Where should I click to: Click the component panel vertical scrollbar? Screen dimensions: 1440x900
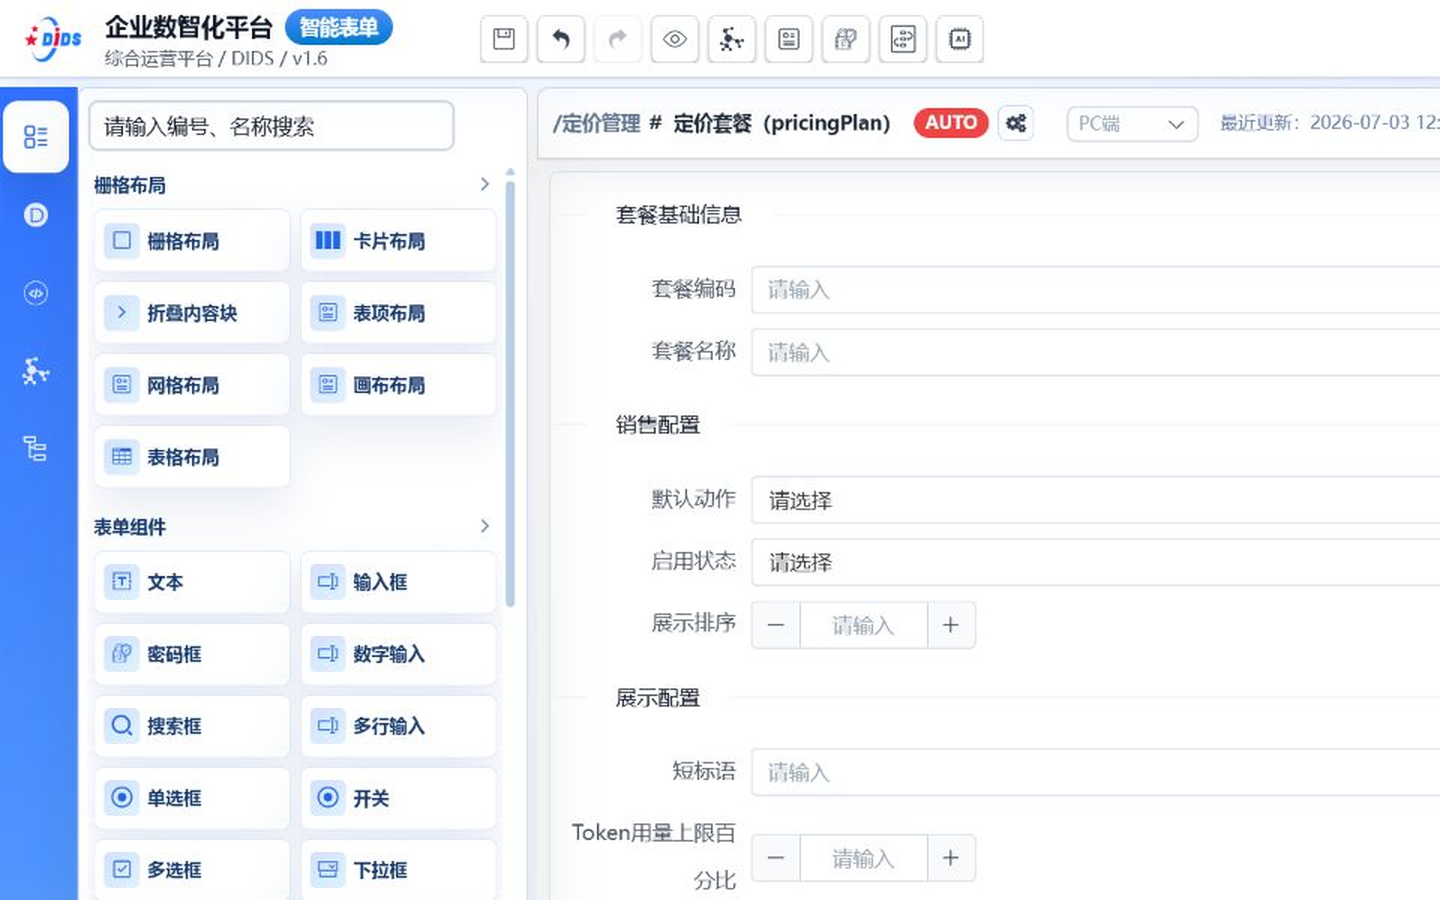(510, 394)
